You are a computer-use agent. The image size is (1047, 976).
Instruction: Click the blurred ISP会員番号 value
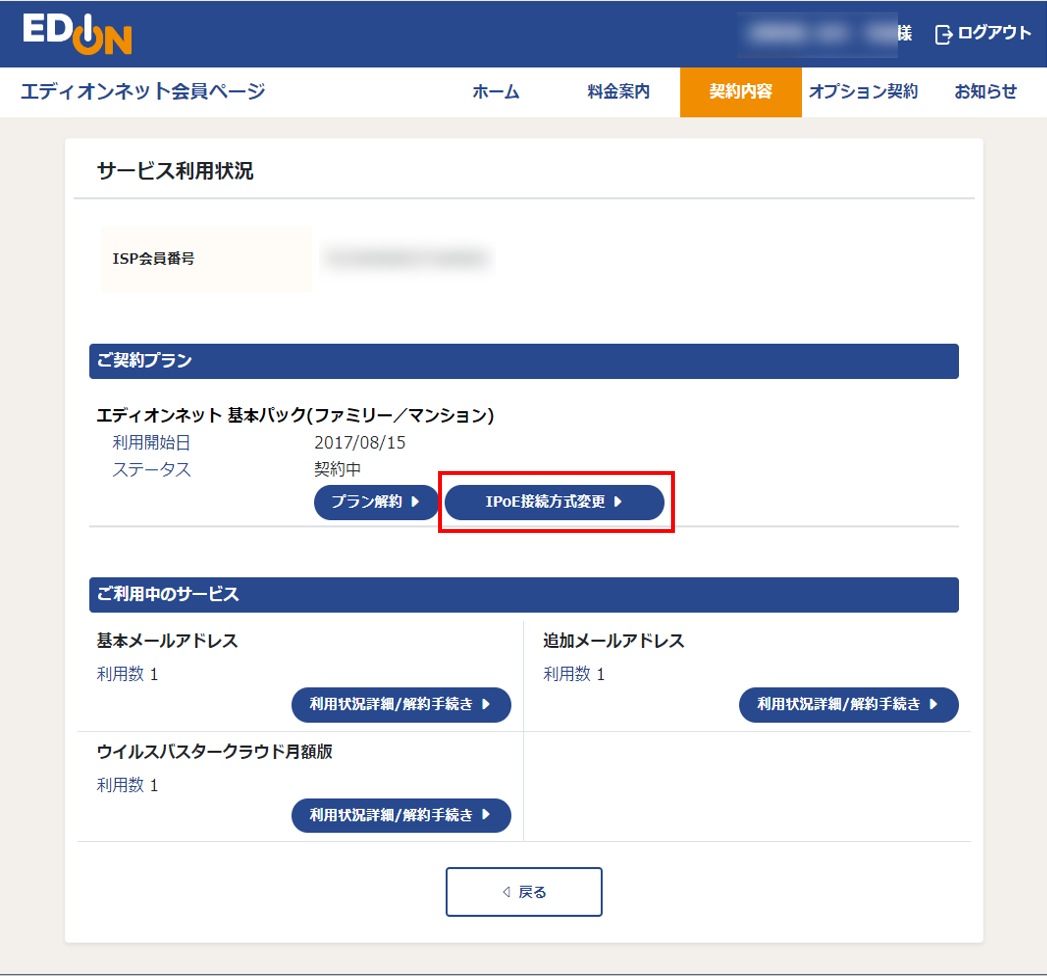click(407, 259)
